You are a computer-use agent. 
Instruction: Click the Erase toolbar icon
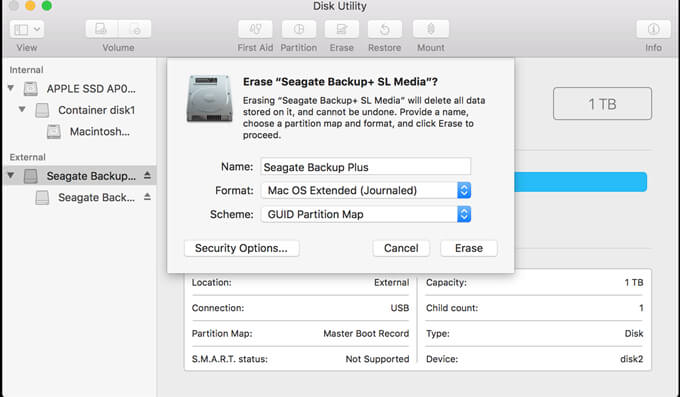pos(342,29)
